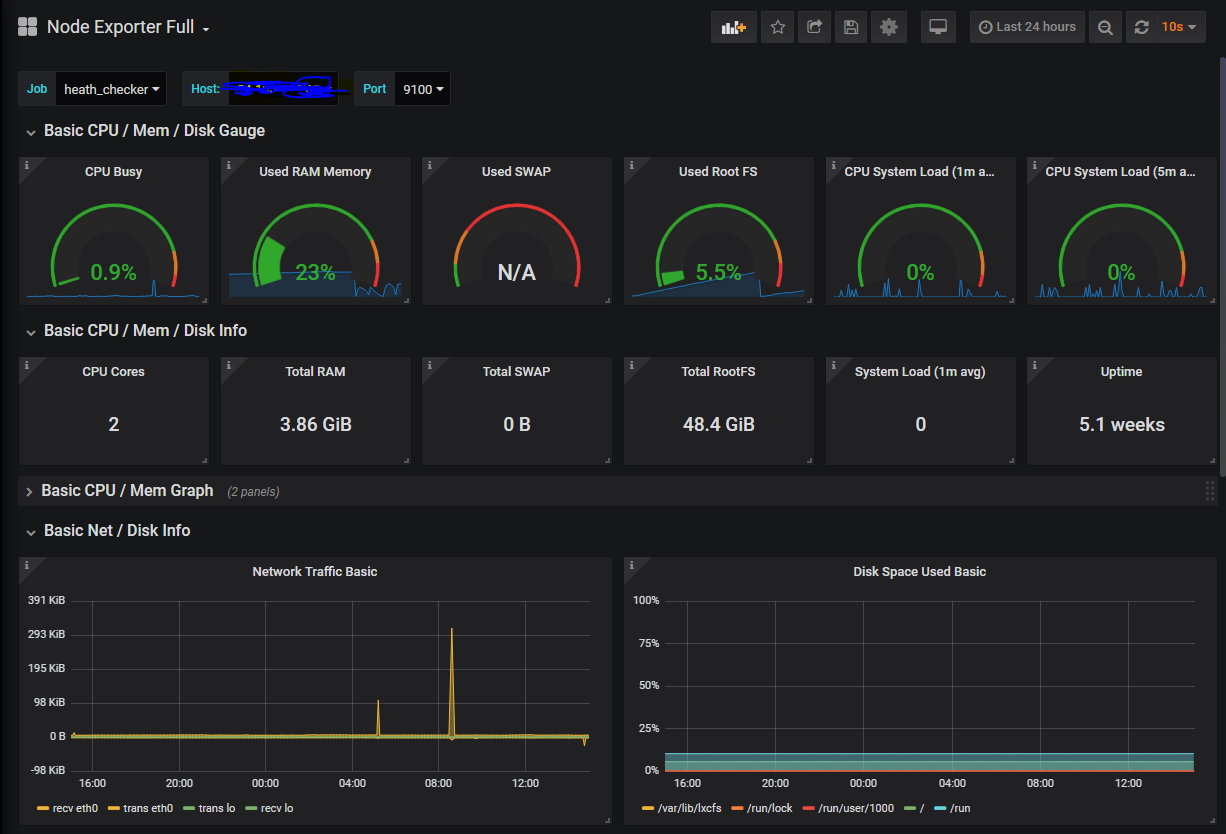Open the Uptime panel title menu
1226x834 pixels.
[x=1121, y=372]
